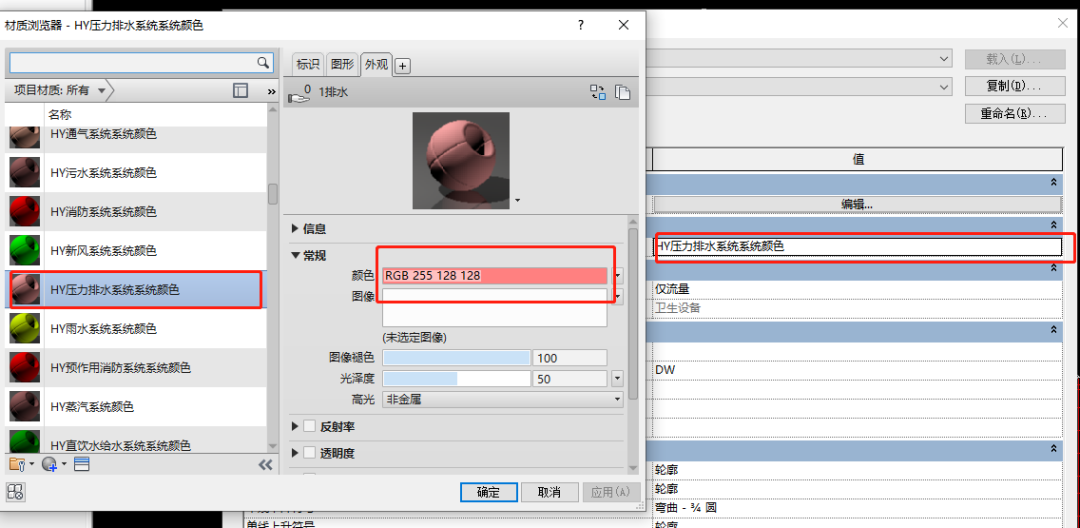Enable the 反射率 checkbox

click(309, 427)
